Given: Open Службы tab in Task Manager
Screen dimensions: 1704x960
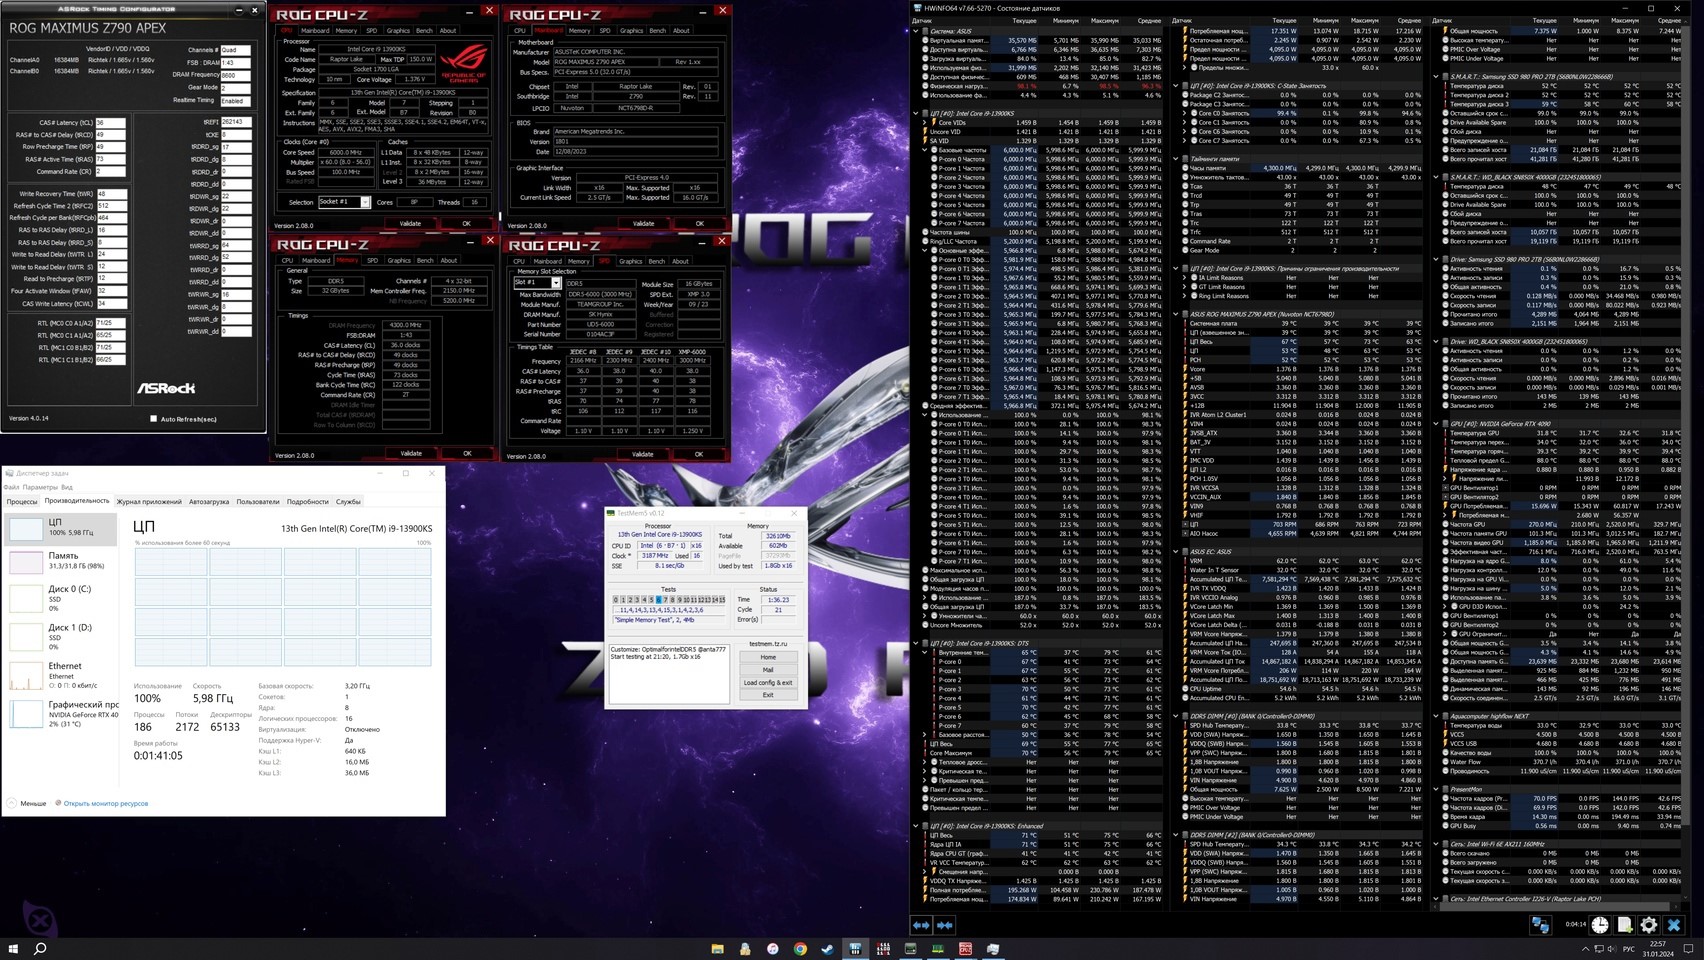Looking at the screenshot, I should (348, 502).
